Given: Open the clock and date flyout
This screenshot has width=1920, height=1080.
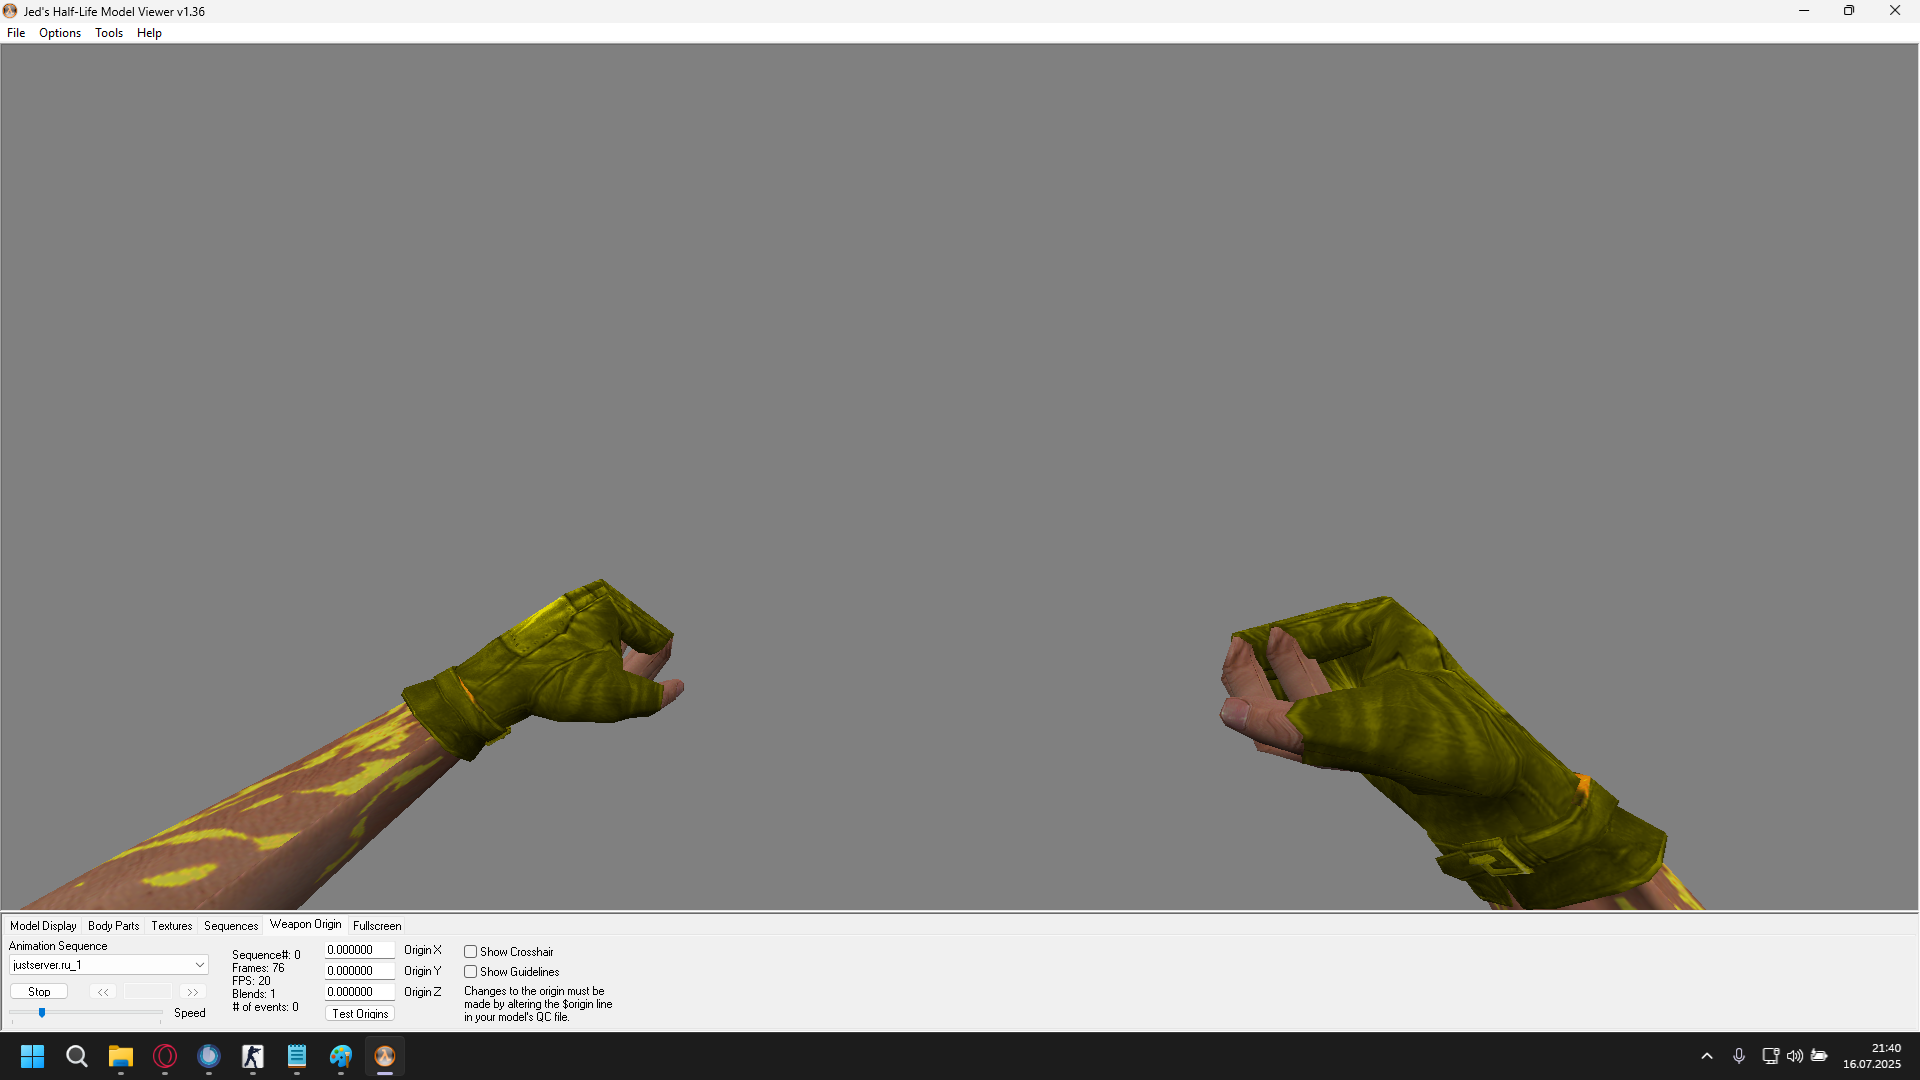Looking at the screenshot, I should (1872, 1056).
